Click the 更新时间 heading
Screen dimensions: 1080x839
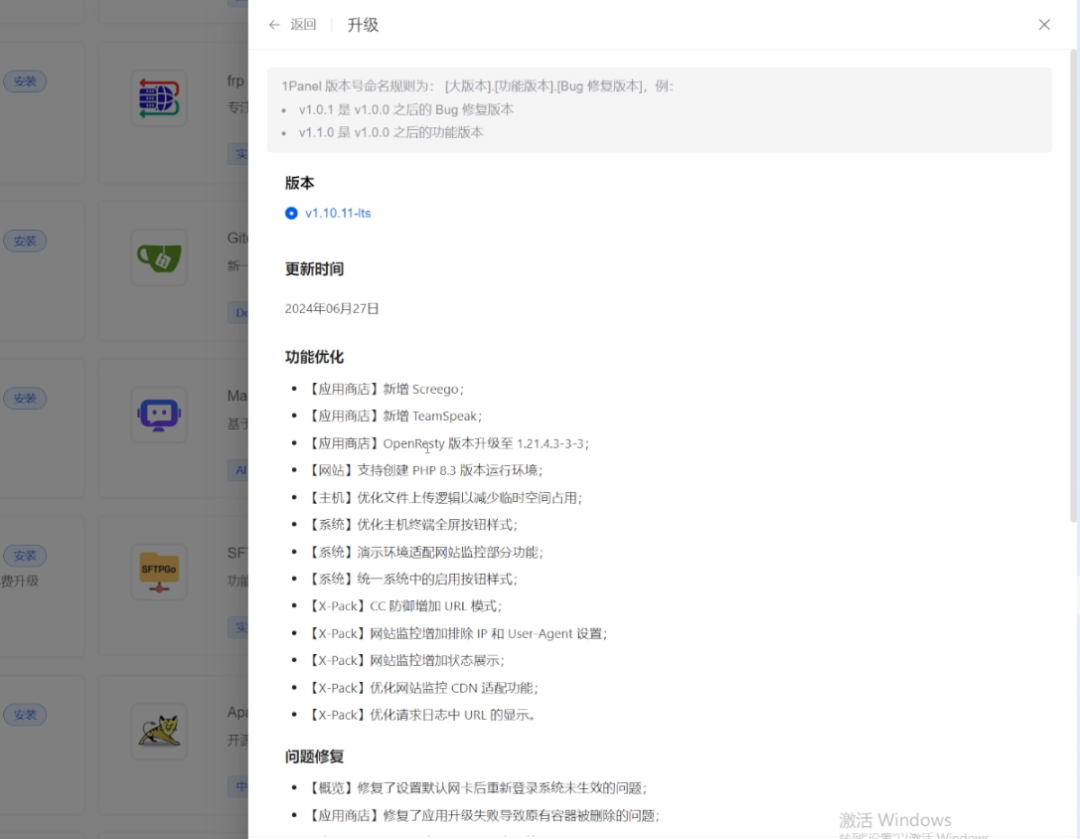pyautogui.click(x=314, y=269)
